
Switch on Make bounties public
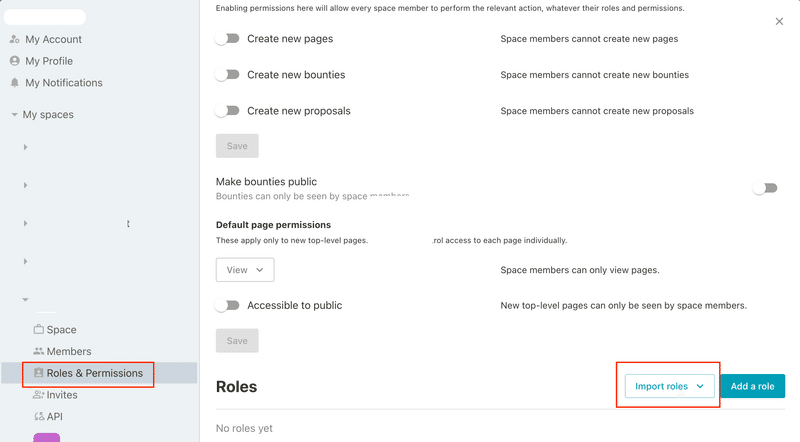[765, 188]
